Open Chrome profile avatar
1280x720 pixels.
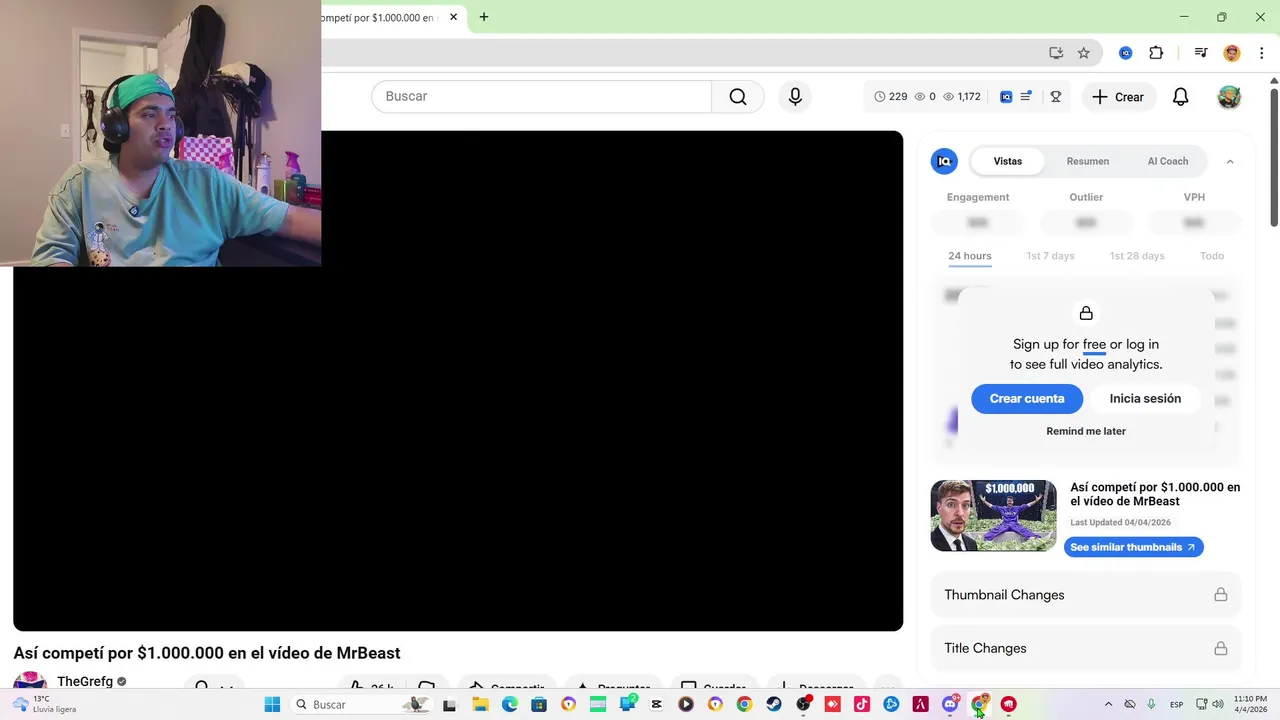click(x=1232, y=53)
